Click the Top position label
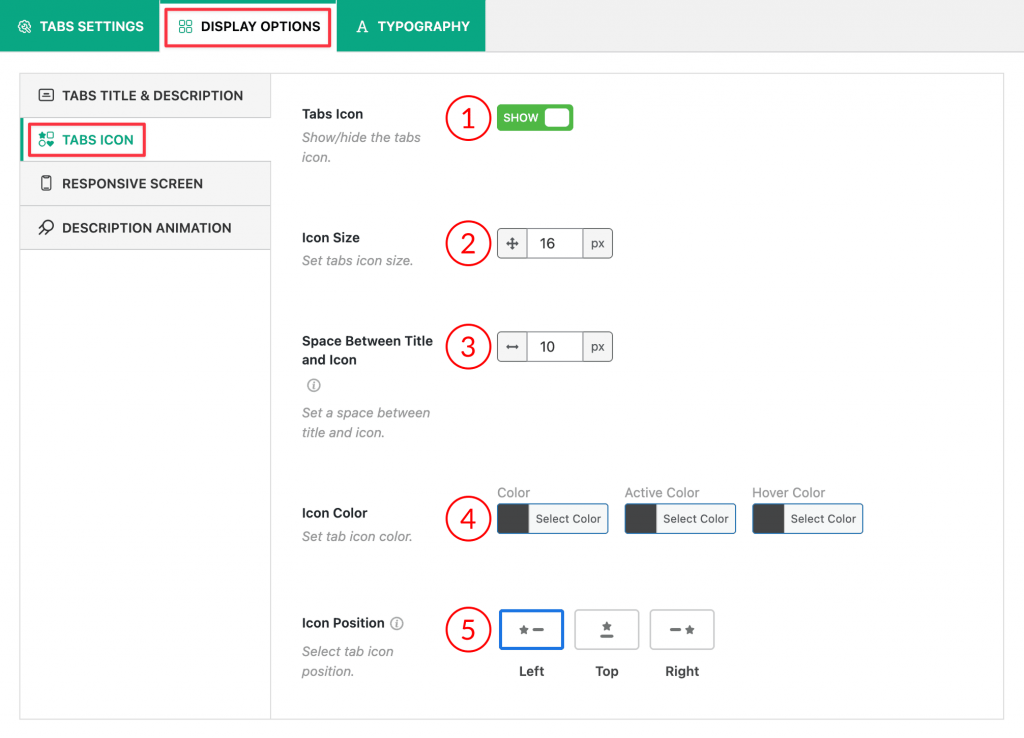 point(607,671)
